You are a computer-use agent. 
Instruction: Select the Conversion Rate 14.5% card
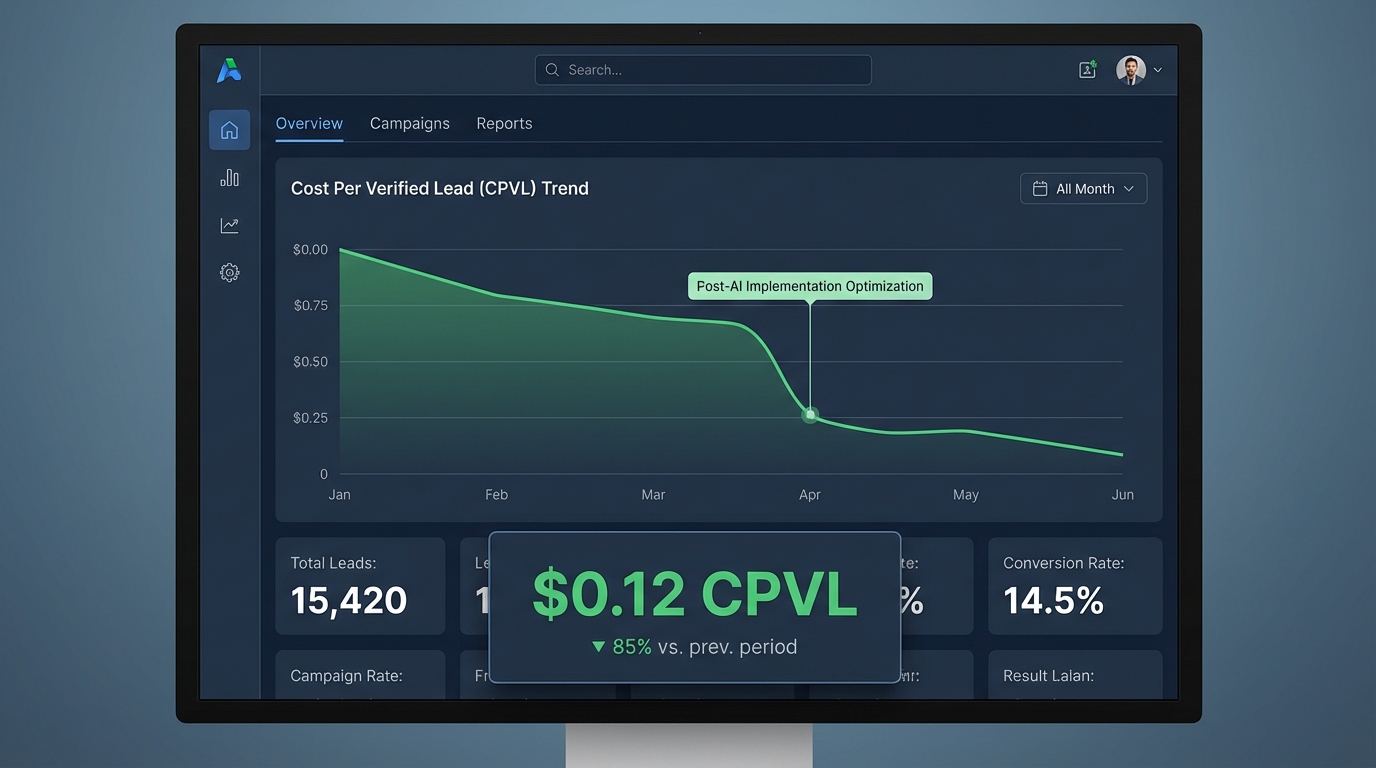point(1075,586)
